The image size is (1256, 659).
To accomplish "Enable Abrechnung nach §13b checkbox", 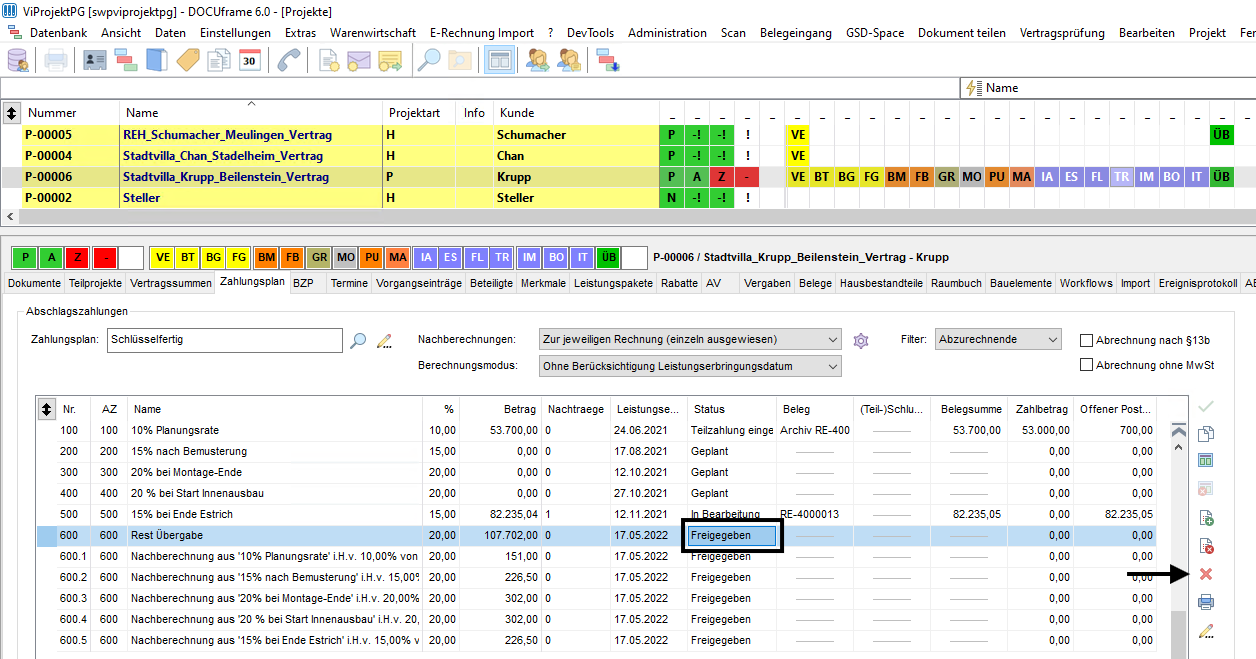I will (x=1087, y=340).
